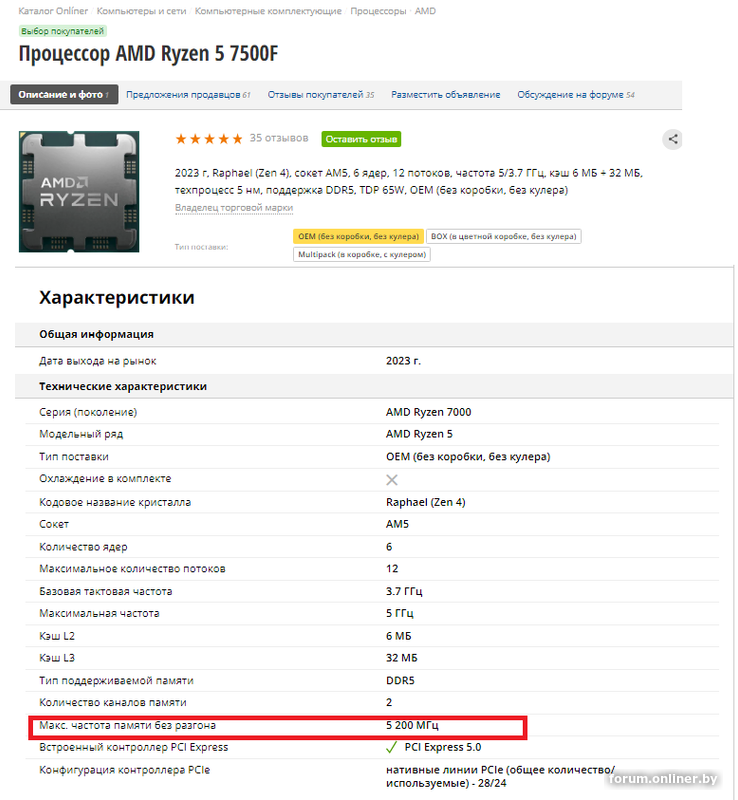The height and width of the screenshot is (800, 738).
Task: Switch to the Обсуждение на форуме tab
Action: click(x=573, y=95)
